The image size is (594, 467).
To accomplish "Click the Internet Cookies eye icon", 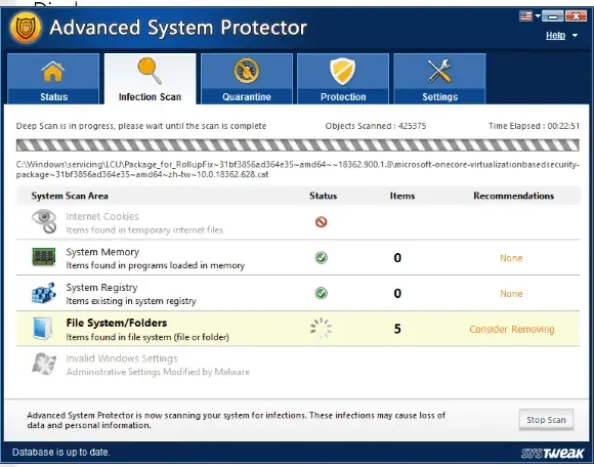I will pyautogui.click(x=44, y=222).
